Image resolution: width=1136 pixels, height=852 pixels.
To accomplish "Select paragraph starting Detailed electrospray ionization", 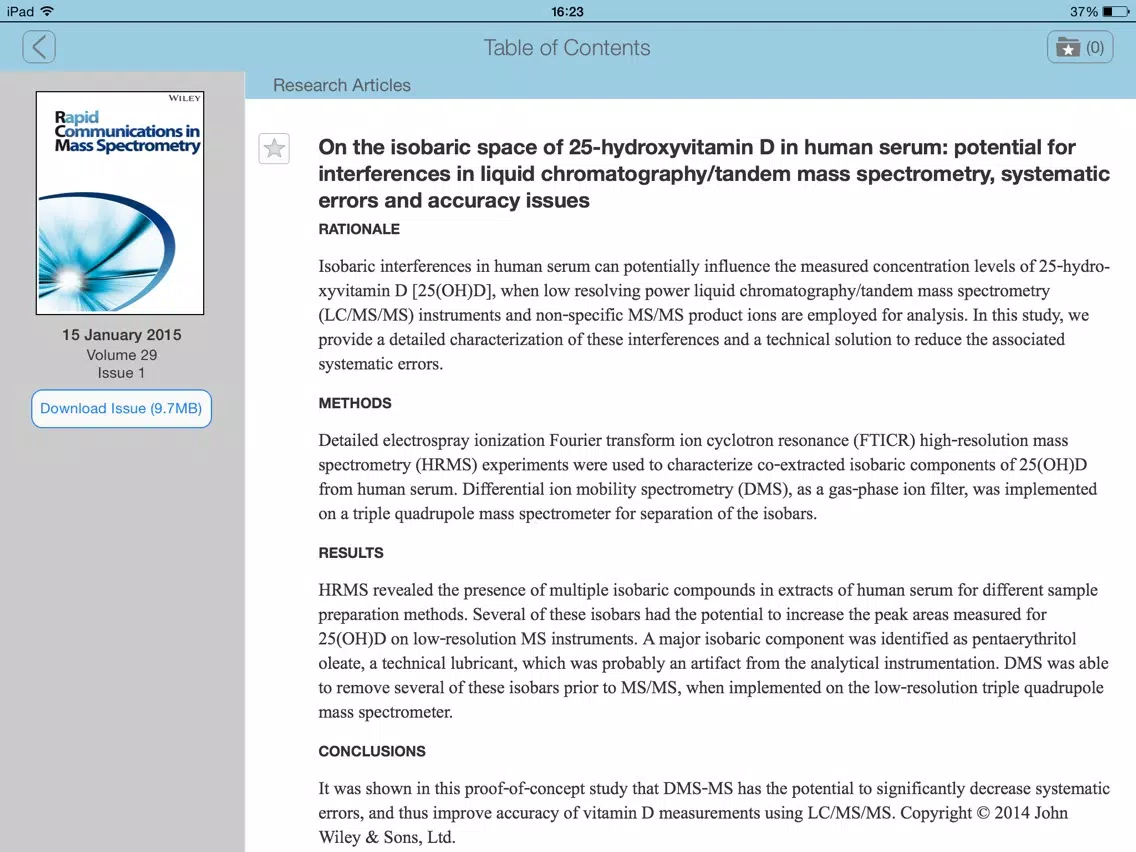I will click(708, 477).
